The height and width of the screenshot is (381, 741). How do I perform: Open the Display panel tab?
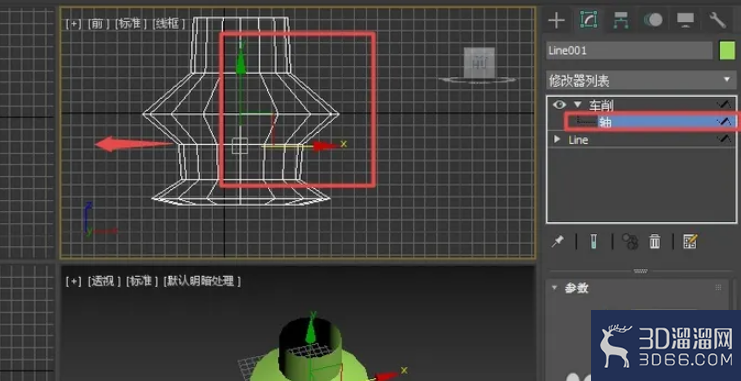pos(685,20)
